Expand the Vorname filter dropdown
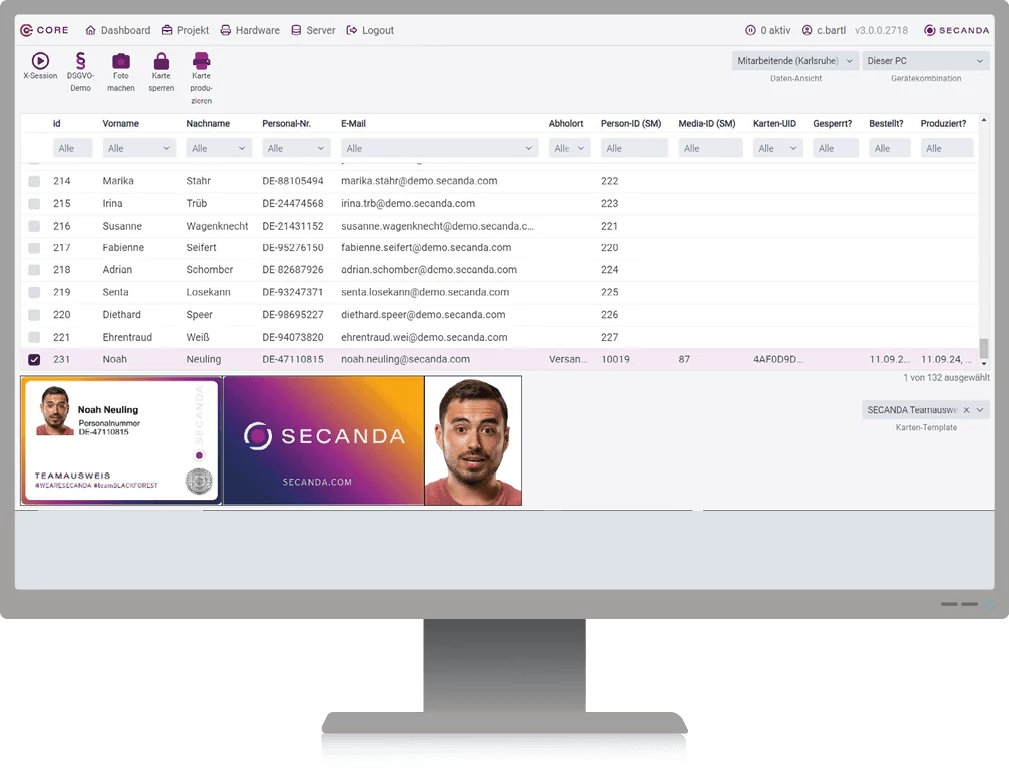Screen dimensions: 1009x768 166,148
